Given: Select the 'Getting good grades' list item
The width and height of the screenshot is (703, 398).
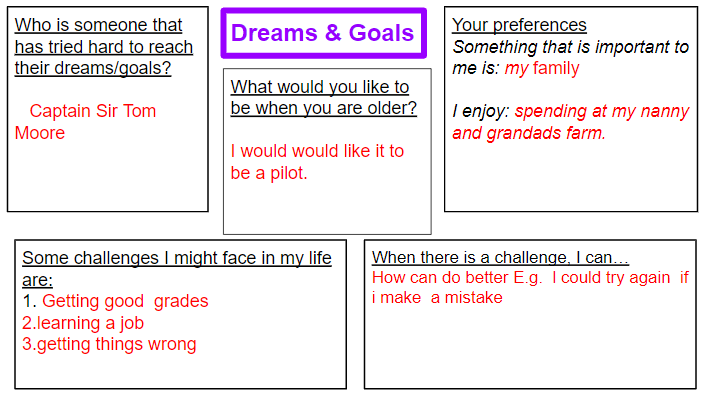Looking at the screenshot, I should pos(125,301).
